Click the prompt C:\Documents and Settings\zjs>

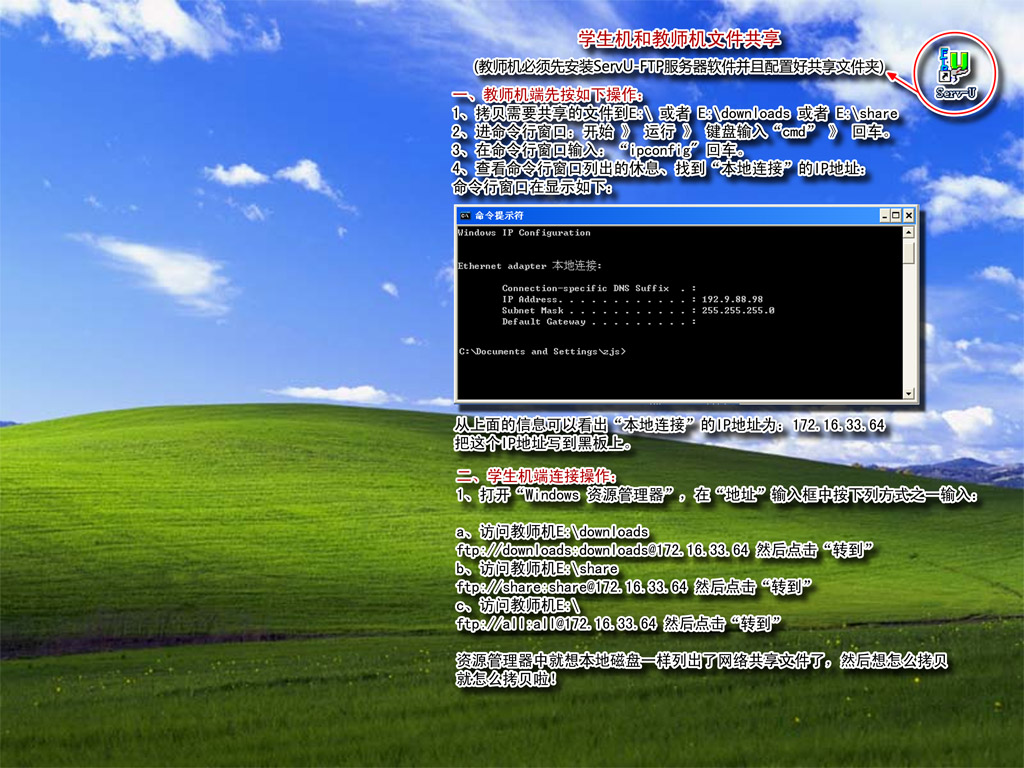pyautogui.click(x=542, y=351)
